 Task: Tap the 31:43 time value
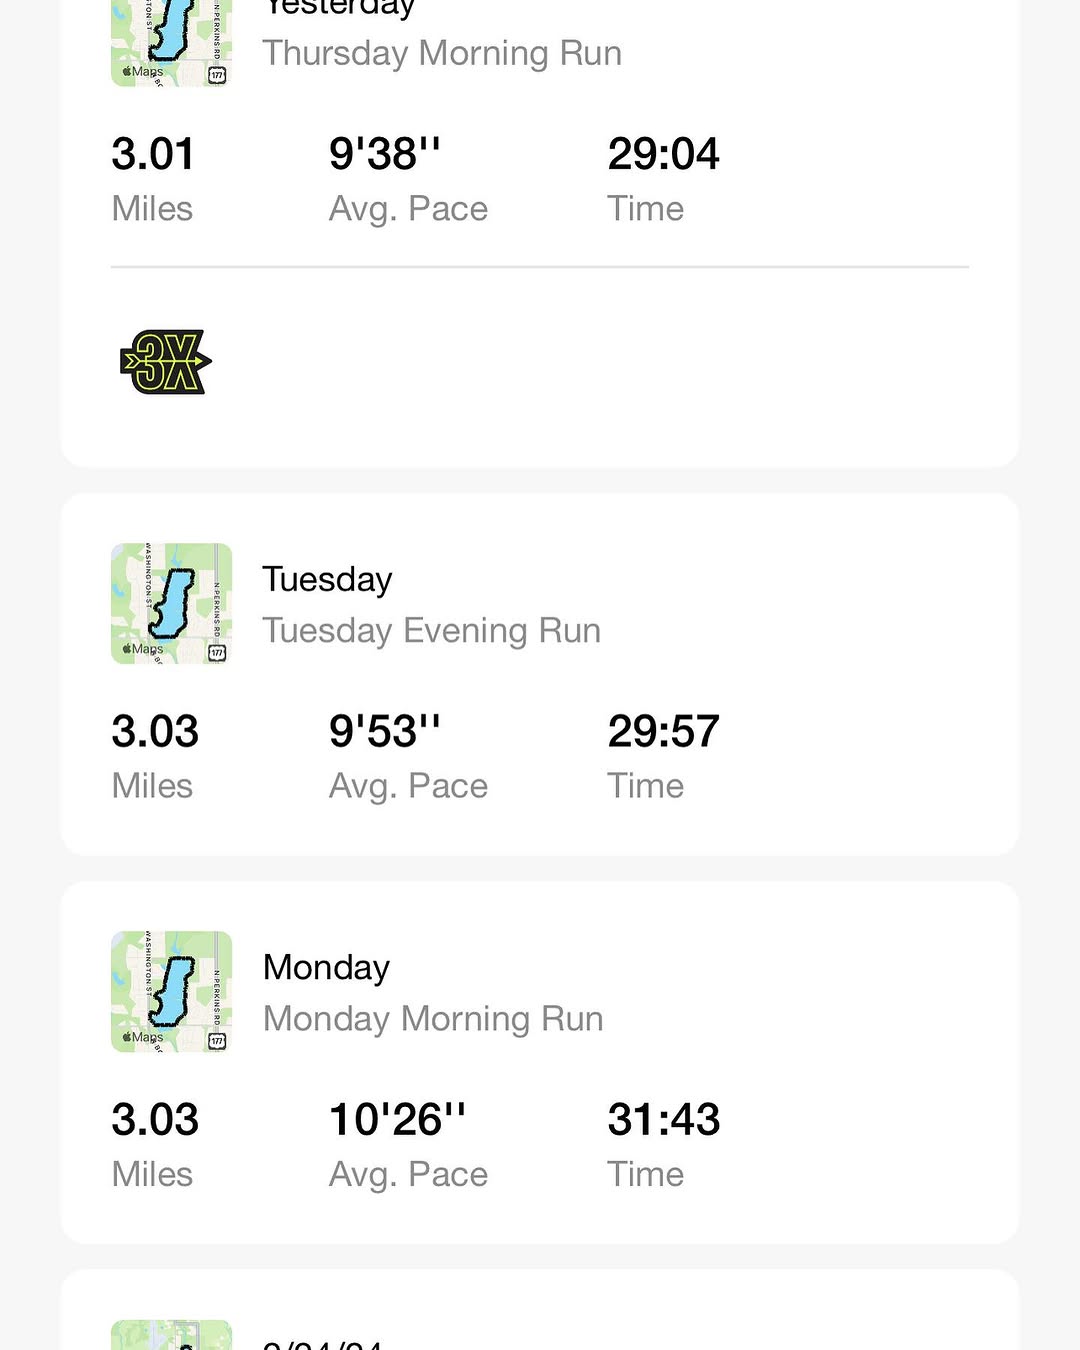click(x=663, y=1120)
